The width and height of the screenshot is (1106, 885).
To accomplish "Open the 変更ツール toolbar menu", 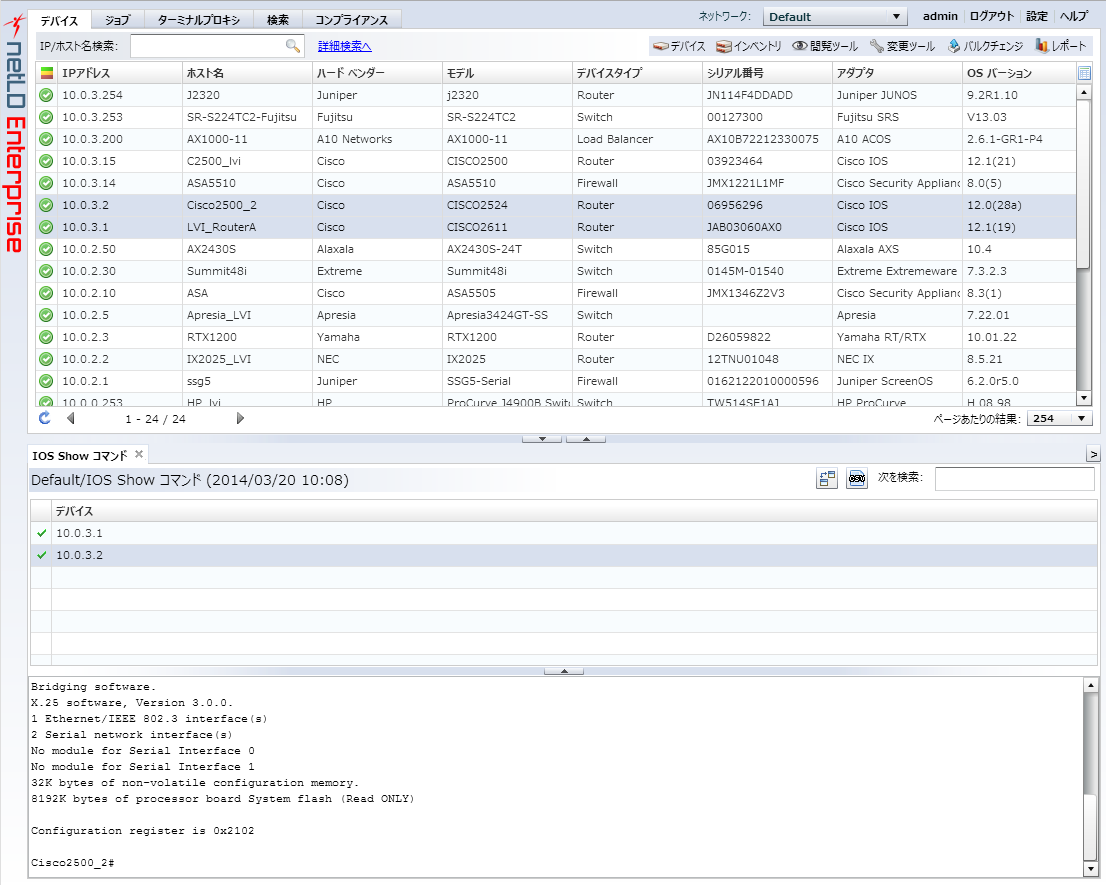I will coord(902,46).
